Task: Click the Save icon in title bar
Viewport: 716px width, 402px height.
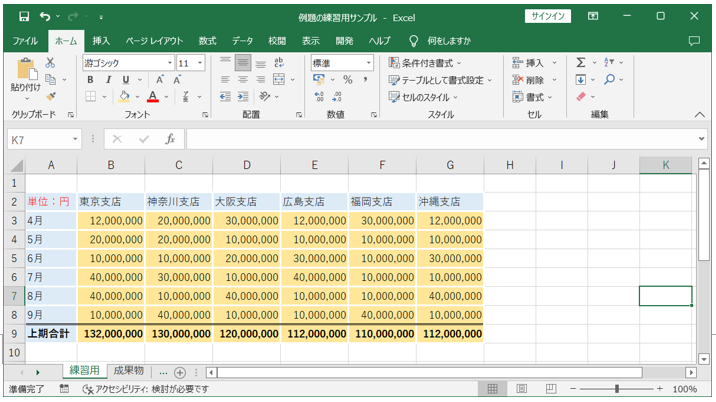Action: [22, 16]
